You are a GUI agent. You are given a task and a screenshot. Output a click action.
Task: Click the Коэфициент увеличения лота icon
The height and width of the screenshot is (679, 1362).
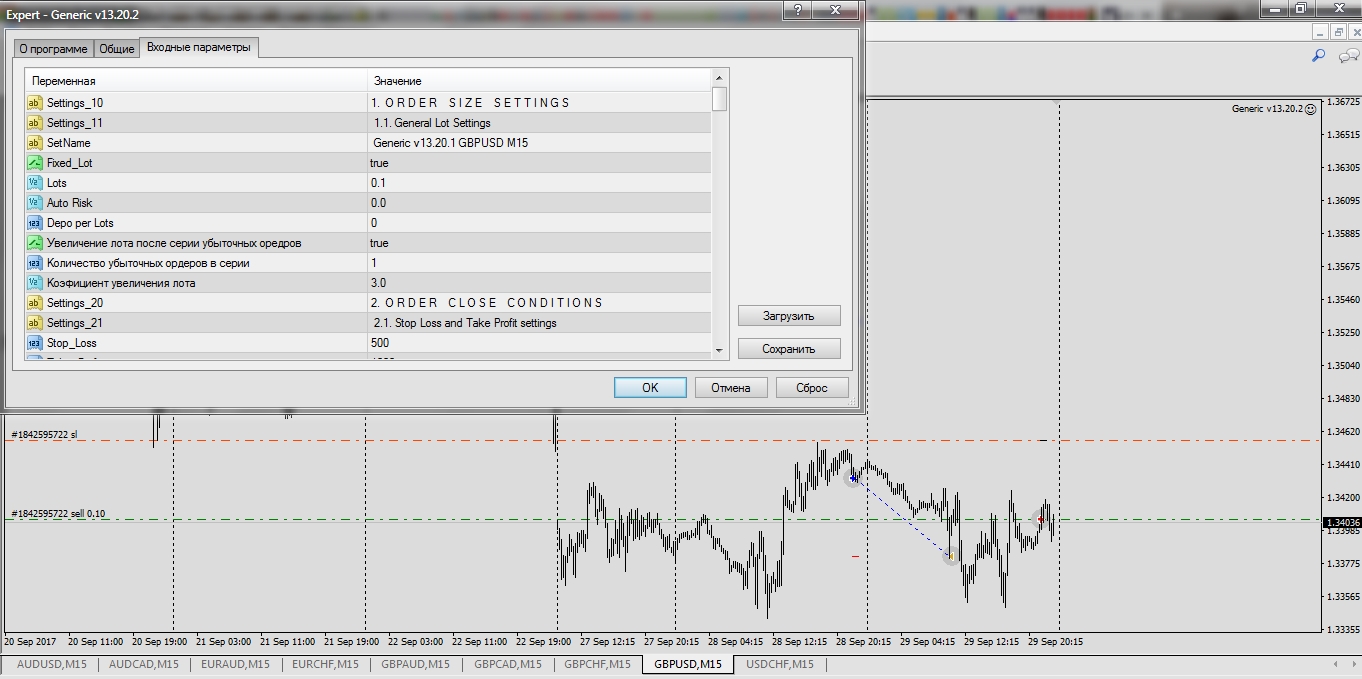tap(34, 283)
